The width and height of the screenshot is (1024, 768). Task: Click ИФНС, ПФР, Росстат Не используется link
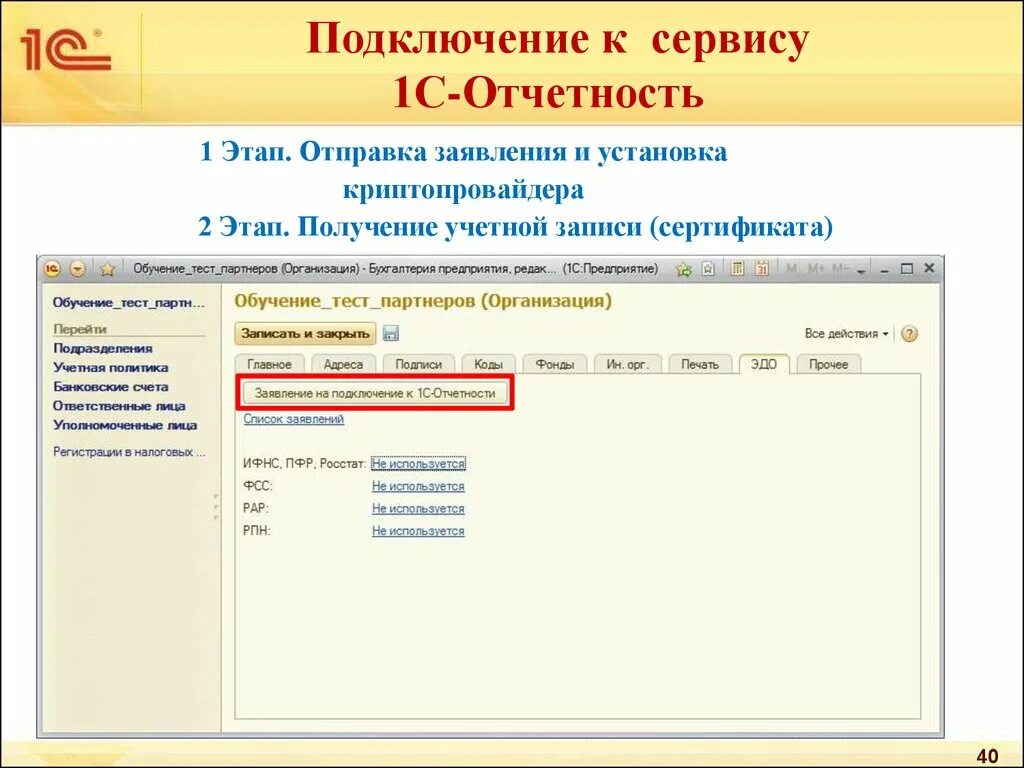point(419,464)
